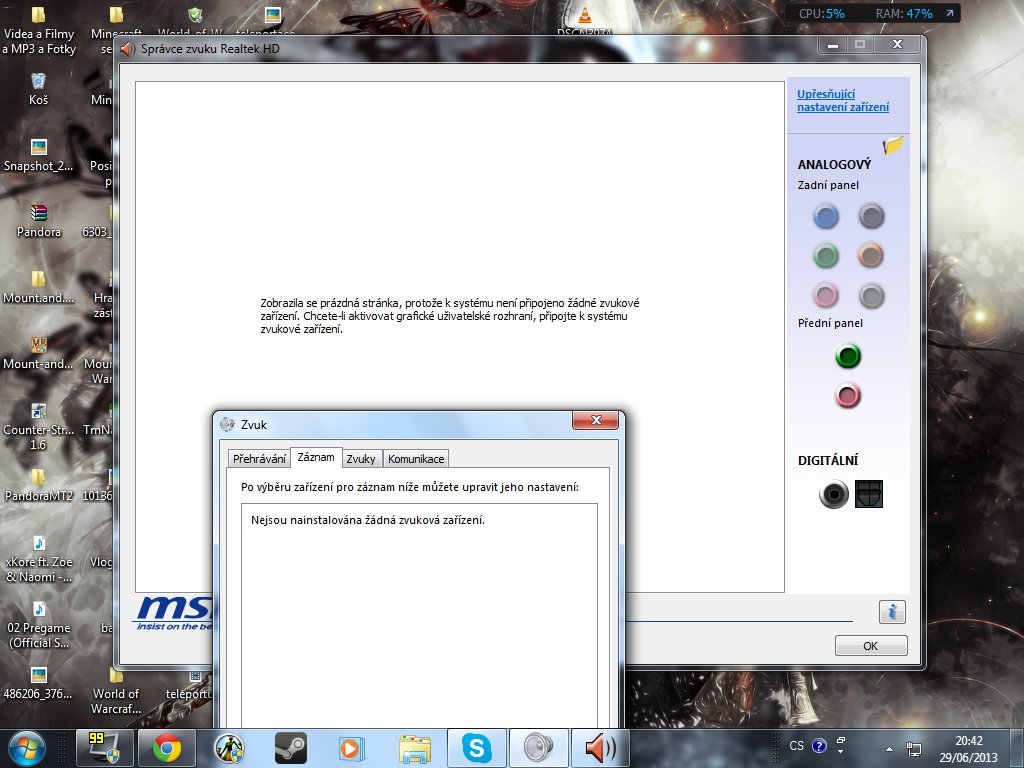Select the Videa a Filmy a MP3 a Fotky folder
Viewport: 1024px width, 768px height.
pos(39,31)
